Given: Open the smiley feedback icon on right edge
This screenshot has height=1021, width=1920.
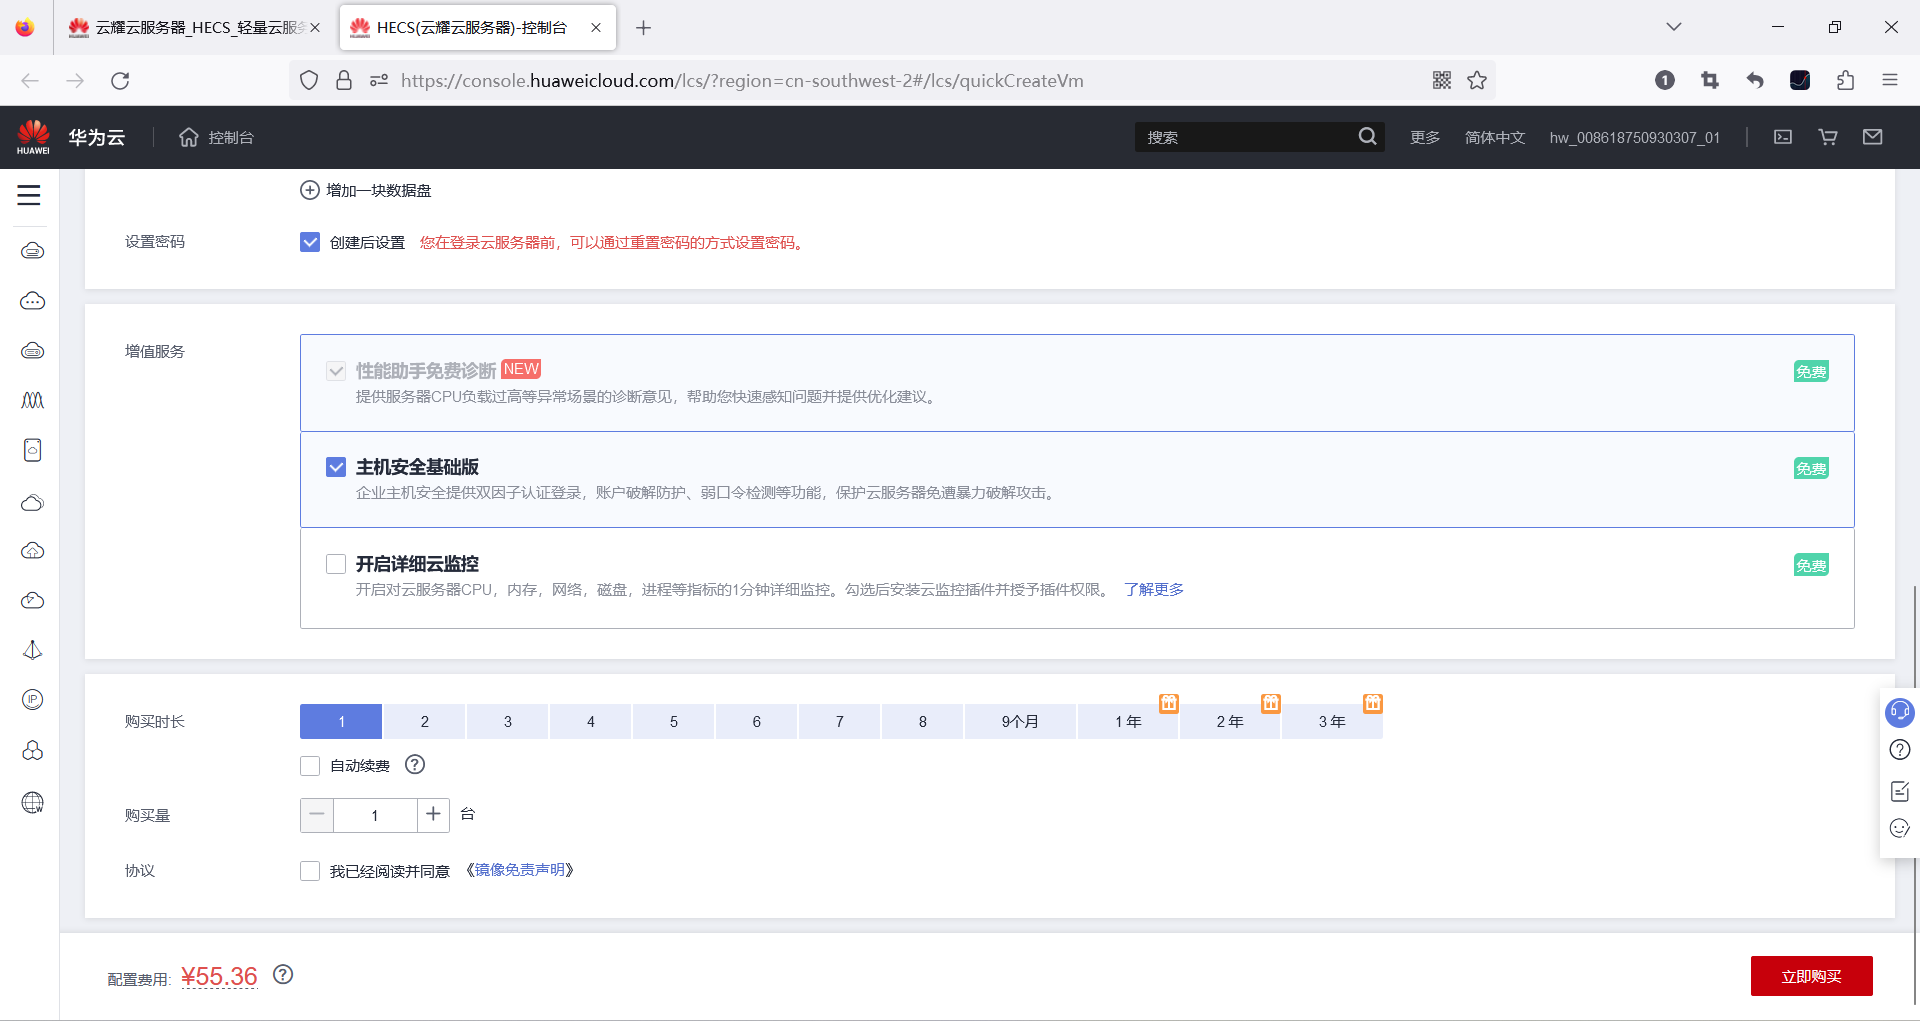Looking at the screenshot, I should tap(1899, 829).
